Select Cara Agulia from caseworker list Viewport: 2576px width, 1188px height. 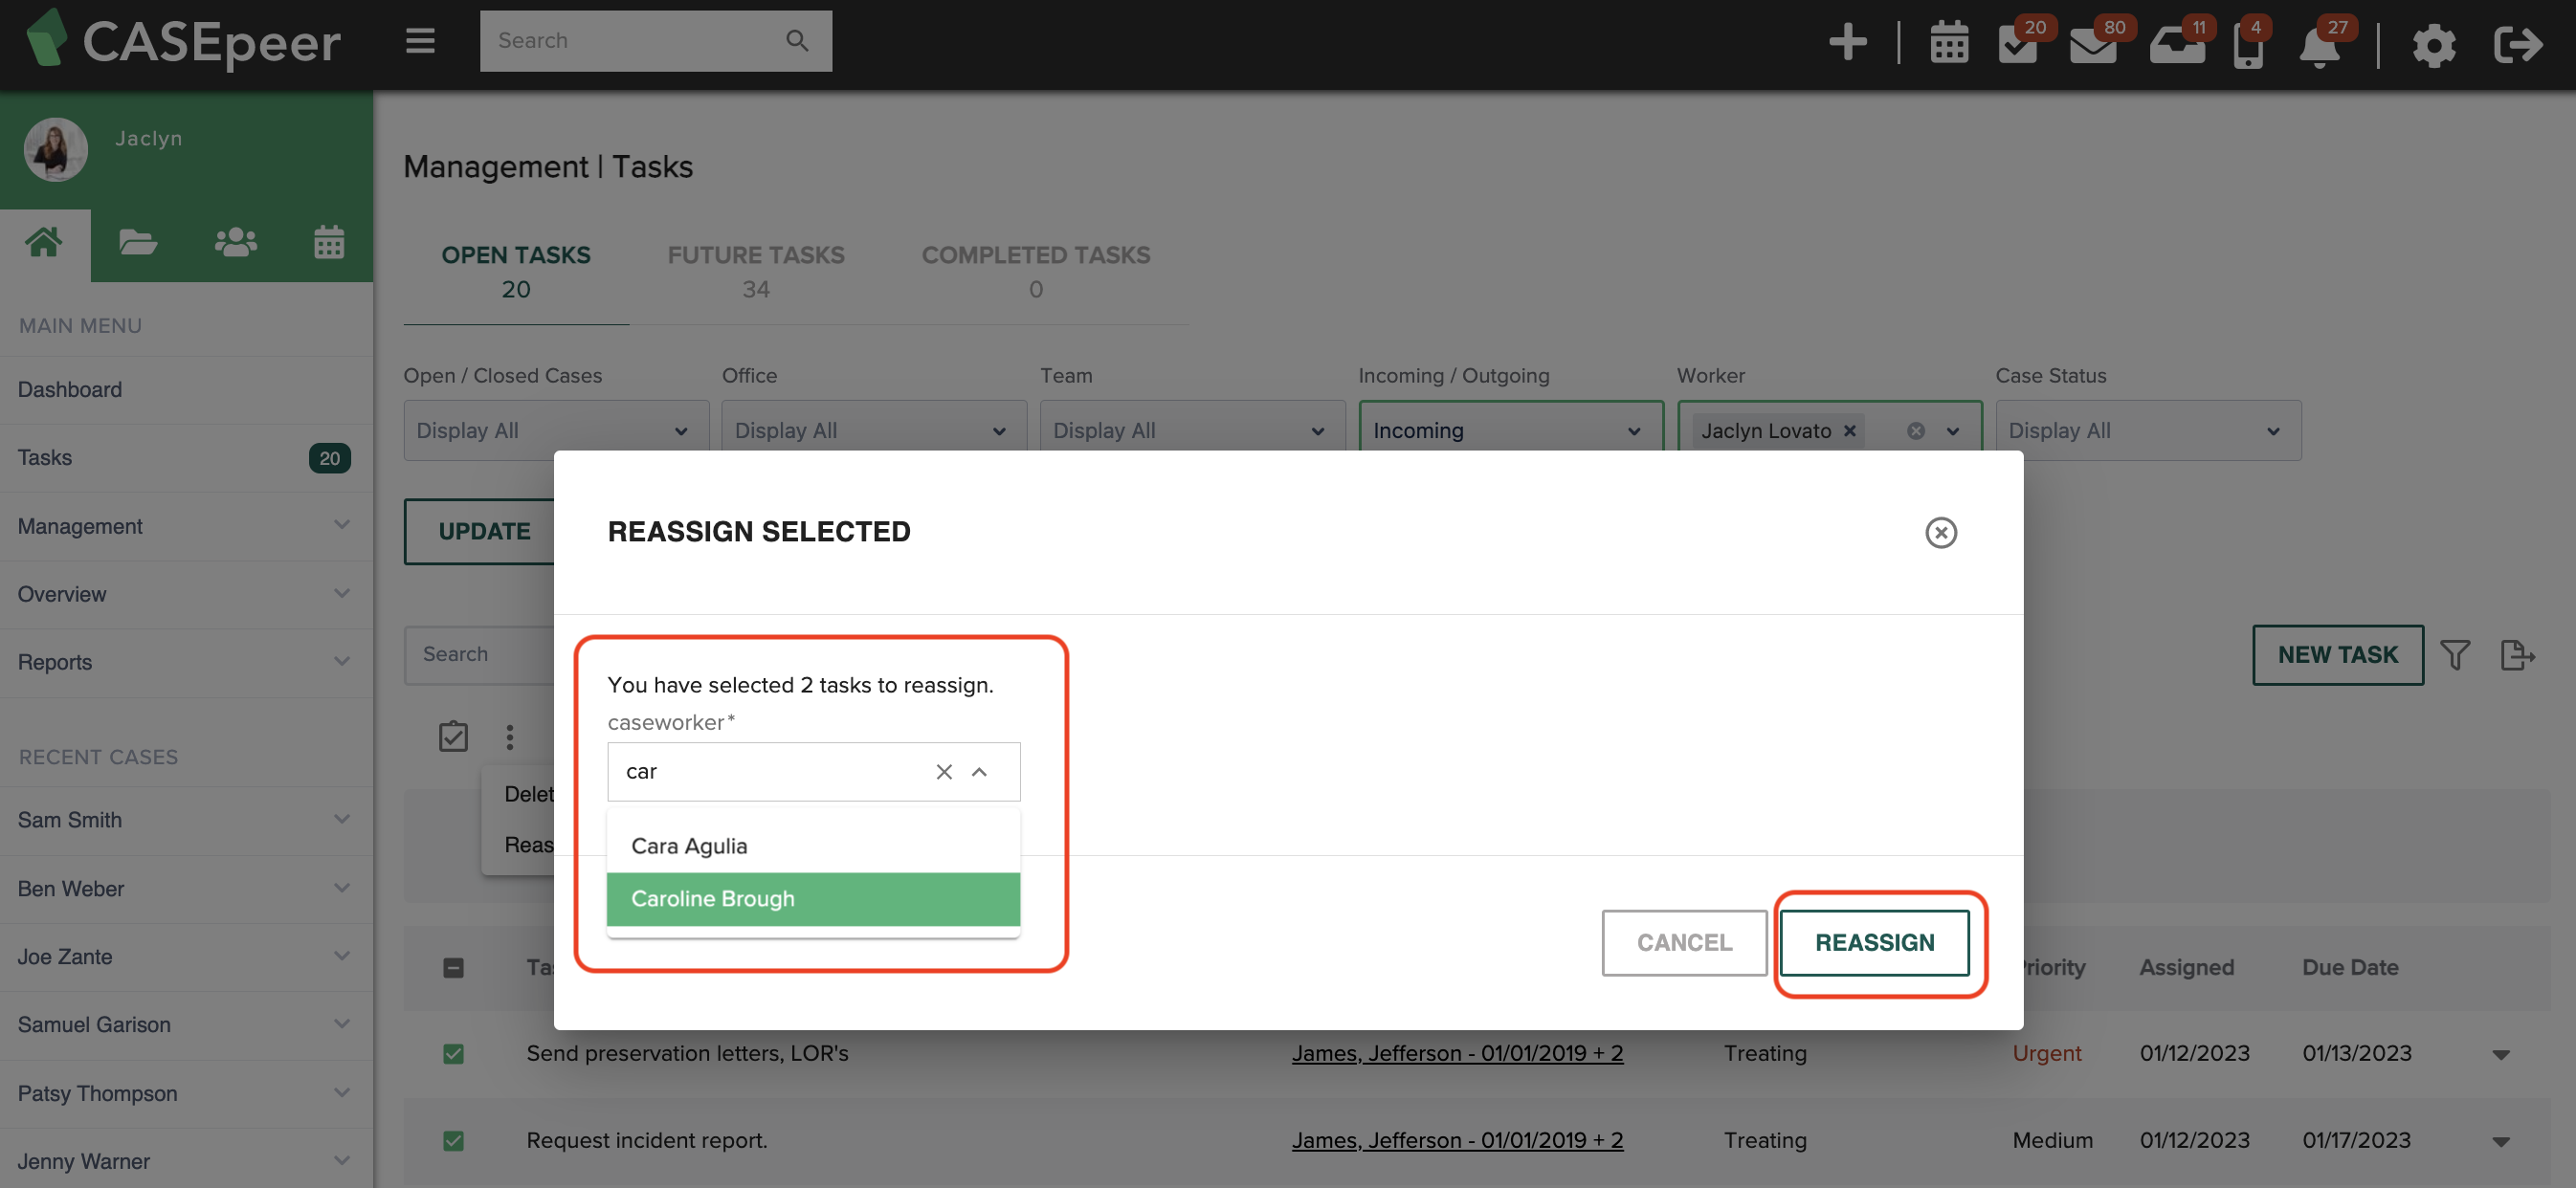813,846
